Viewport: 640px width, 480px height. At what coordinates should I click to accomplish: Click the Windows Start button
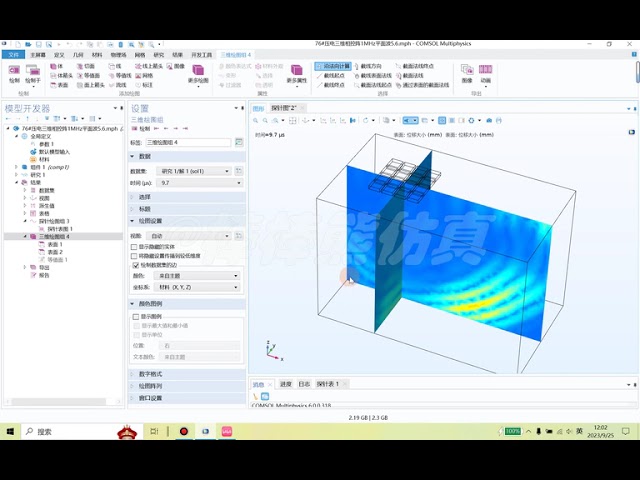click(10, 431)
